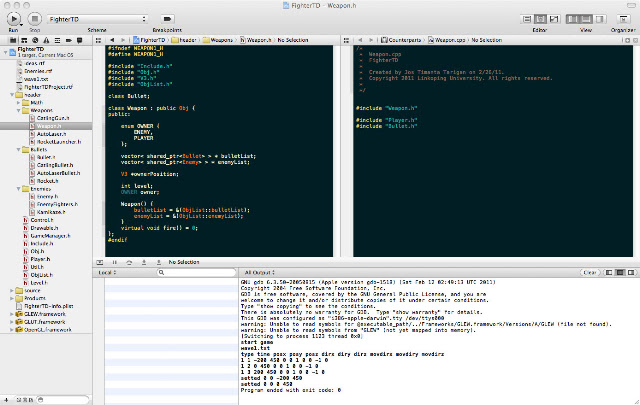Screen dimensions: 640x405
Task: Toggle Breakpoints in the toolbar
Action: (x=167, y=19)
